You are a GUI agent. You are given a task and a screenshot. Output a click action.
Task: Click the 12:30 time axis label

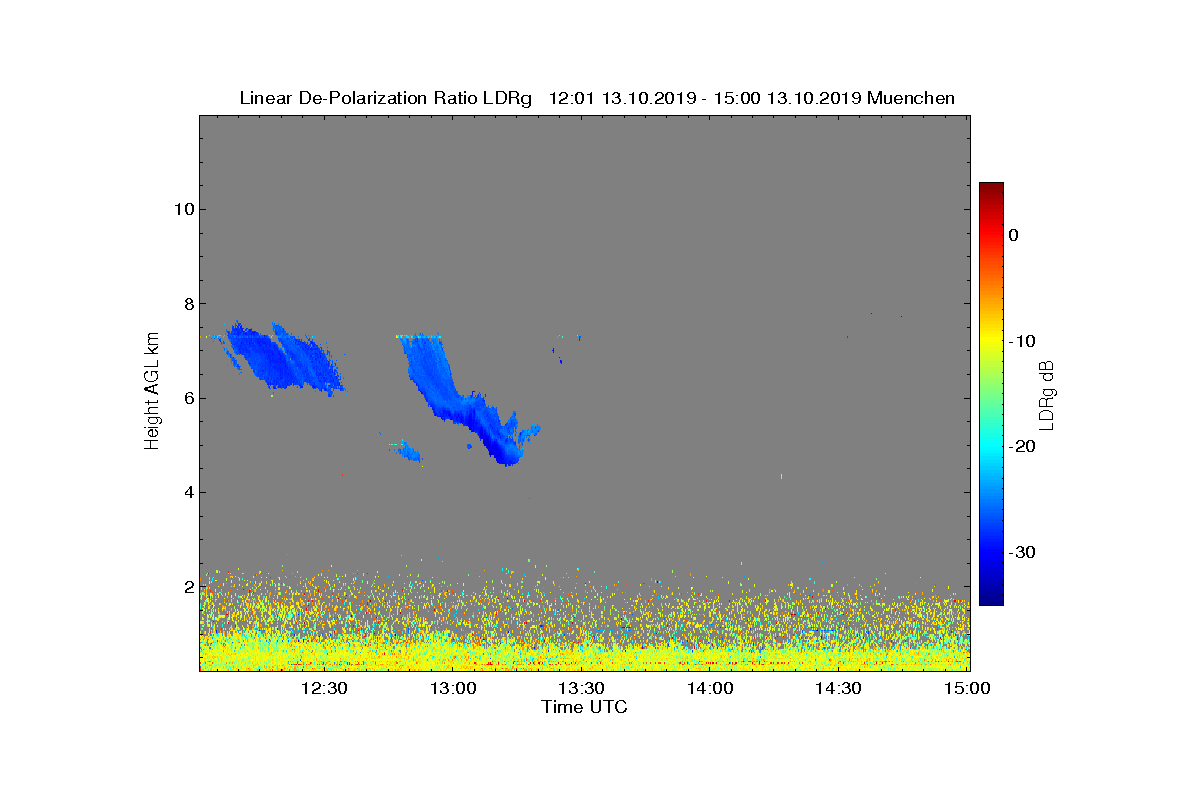[323, 688]
